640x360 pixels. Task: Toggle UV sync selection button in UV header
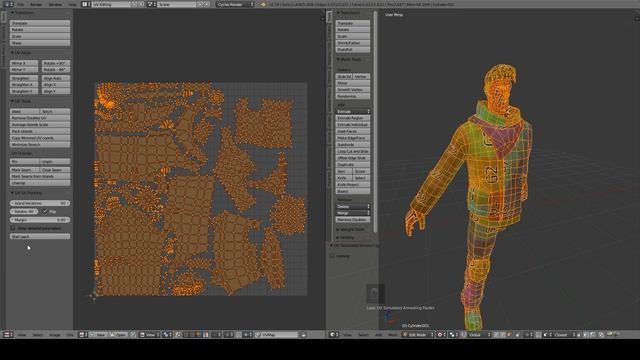[178, 335]
